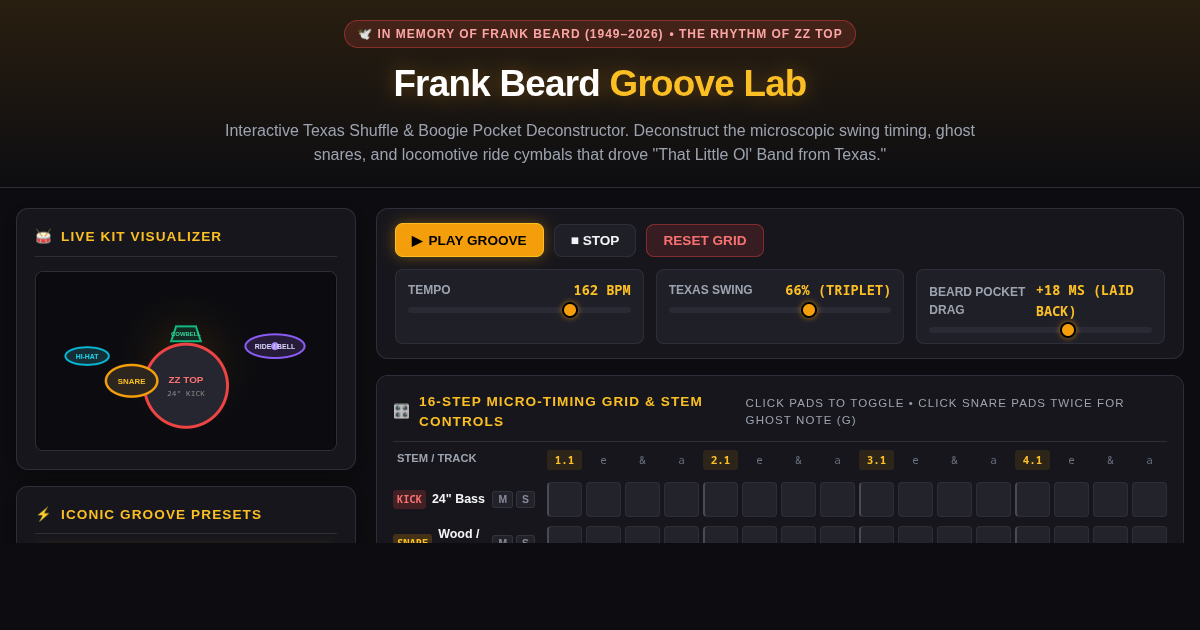The image size is (1200, 630).
Task: Toggle the Kick pad on the '&' of beat 1
Action: tap(642, 499)
